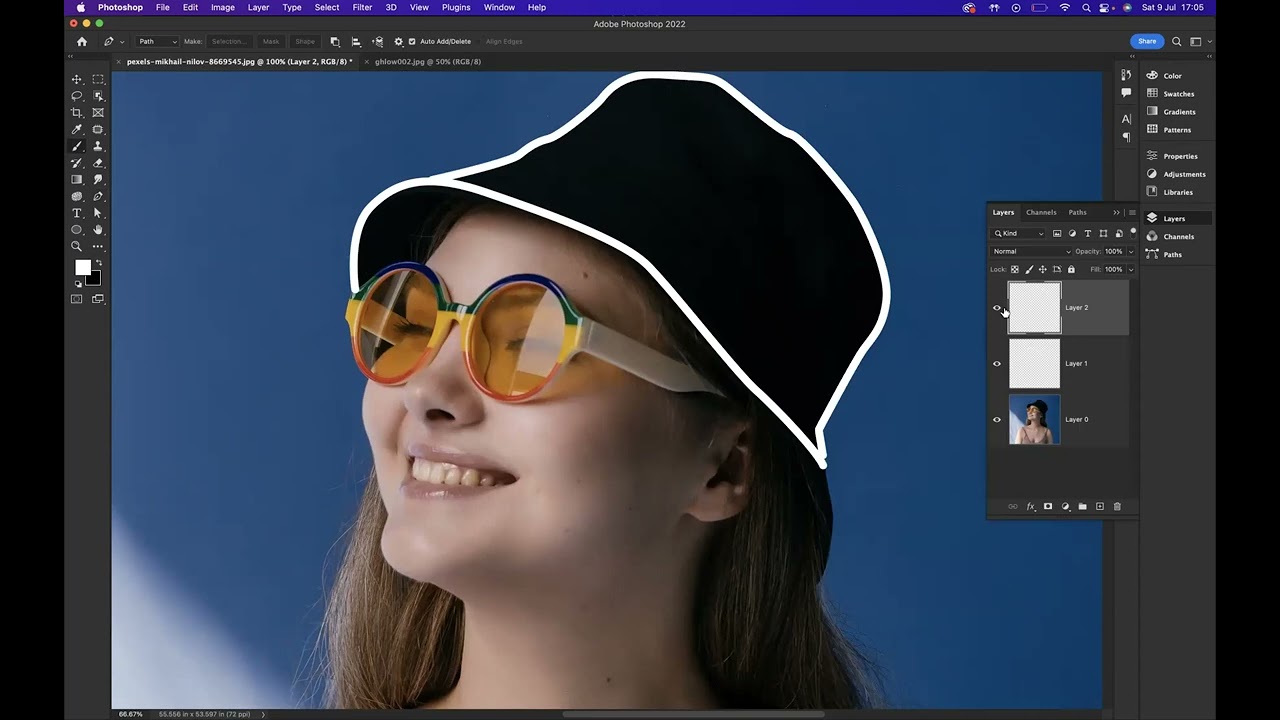Select the Move tool

point(77,79)
